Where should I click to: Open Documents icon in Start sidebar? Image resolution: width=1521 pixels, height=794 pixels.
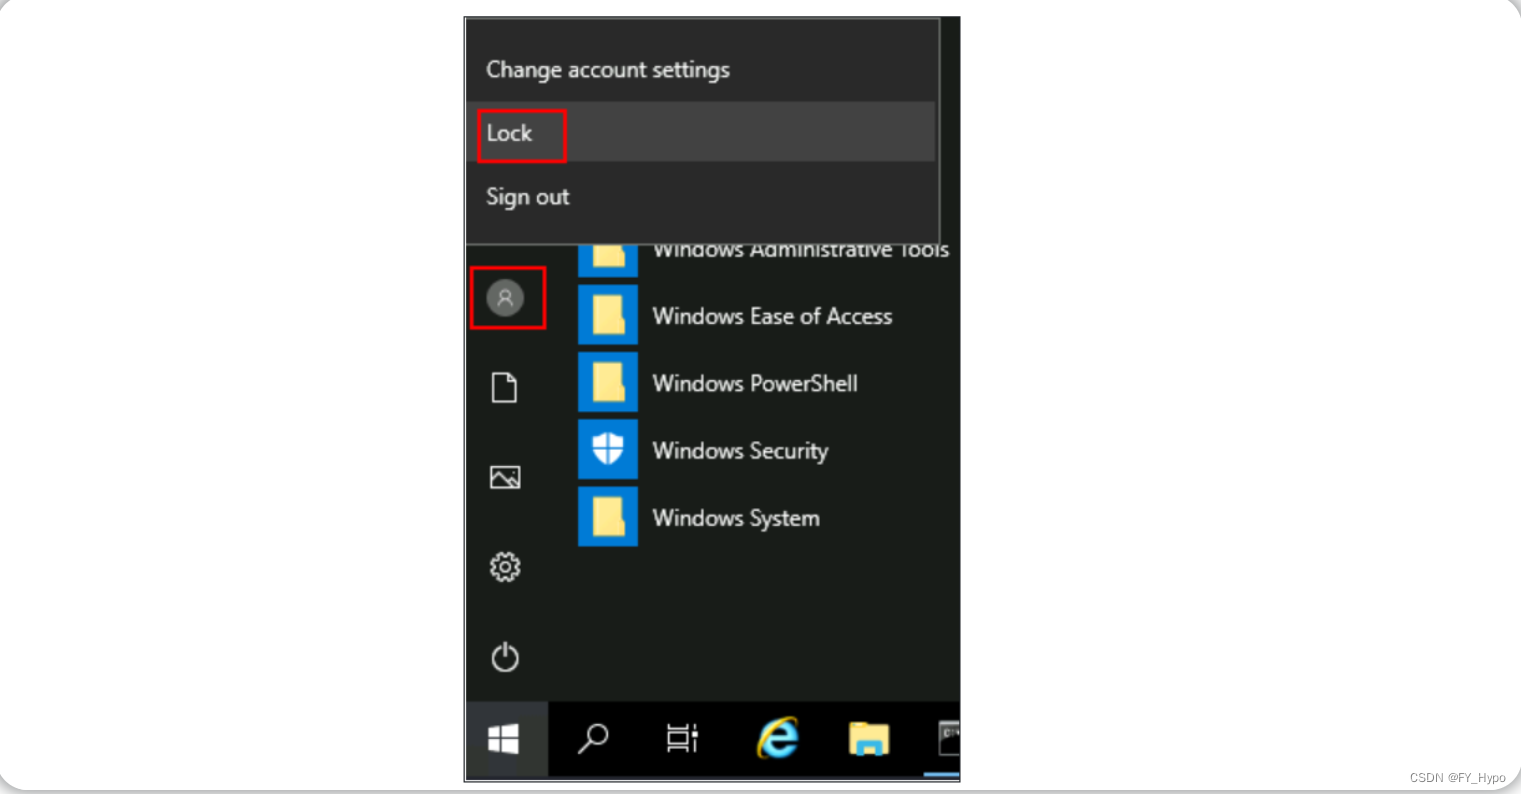505,387
